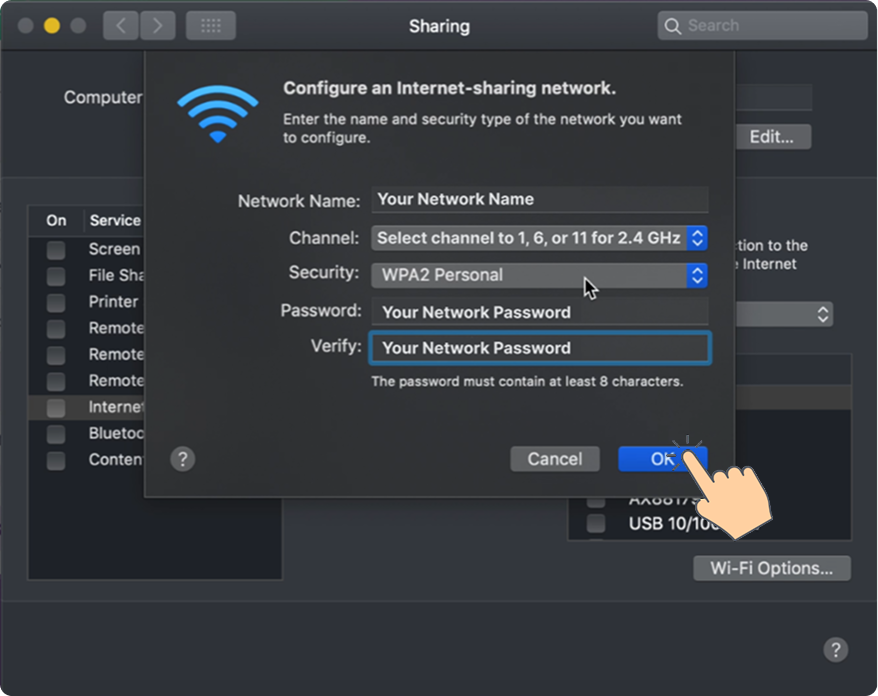Toggle the Internet Sharing service checkbox
The image size is (878, 696).
click(x=55, y=406)
